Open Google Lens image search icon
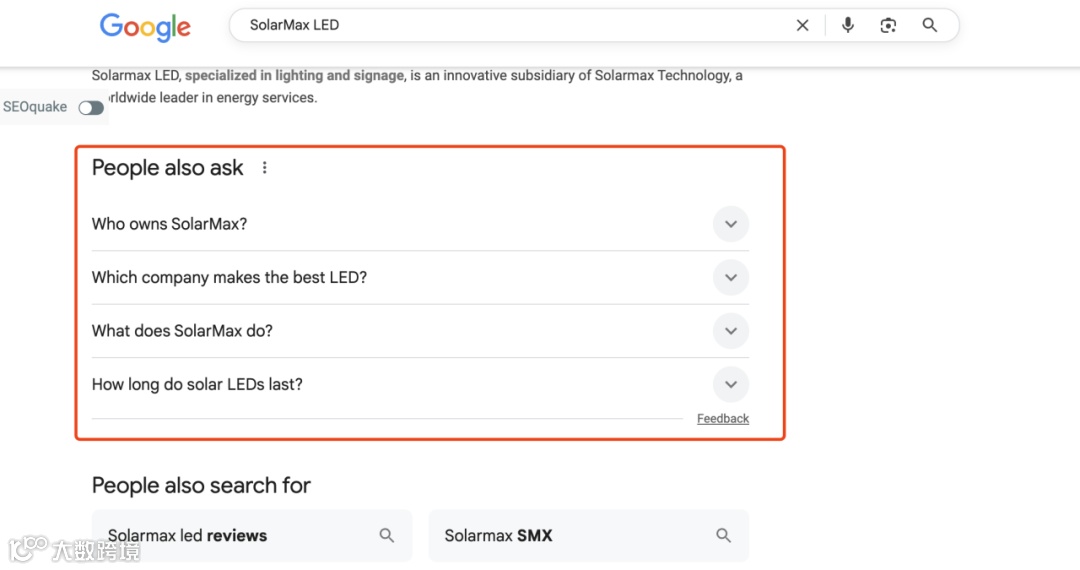 tap(888, 26)
